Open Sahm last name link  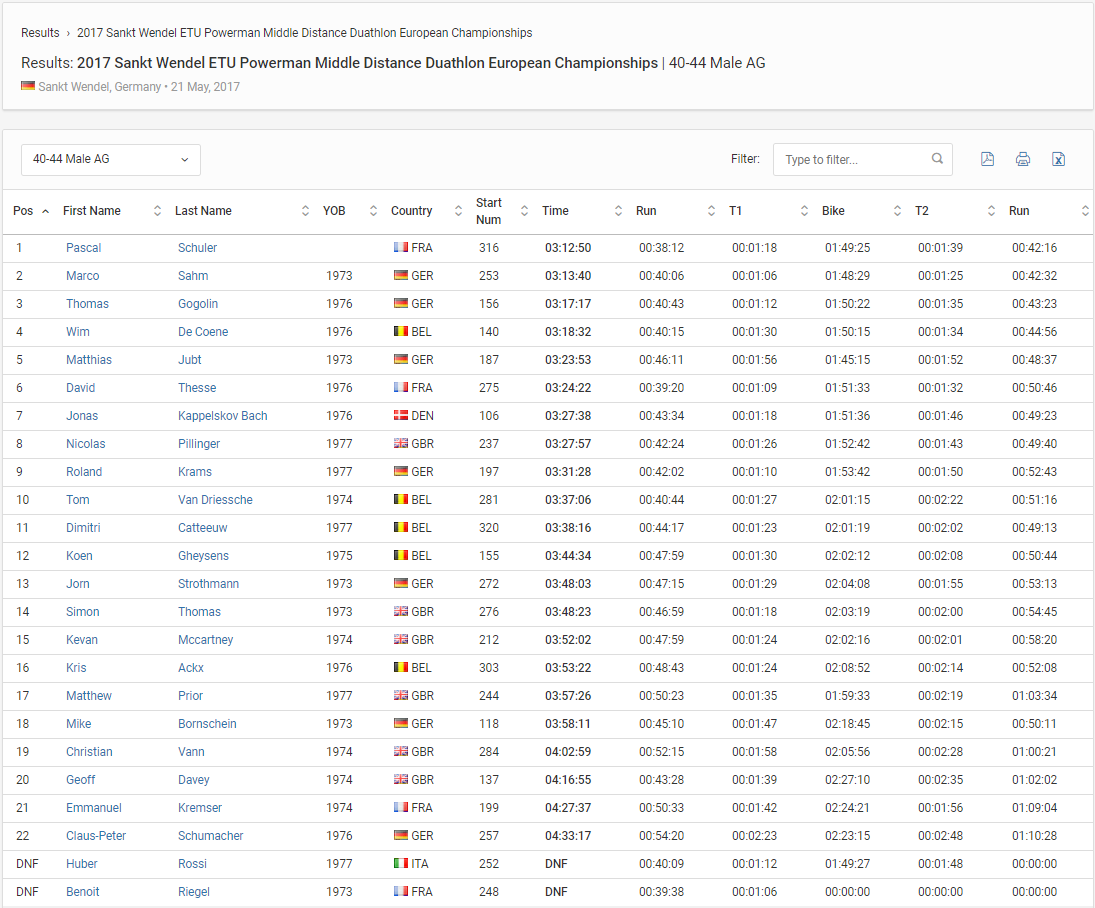193,276
